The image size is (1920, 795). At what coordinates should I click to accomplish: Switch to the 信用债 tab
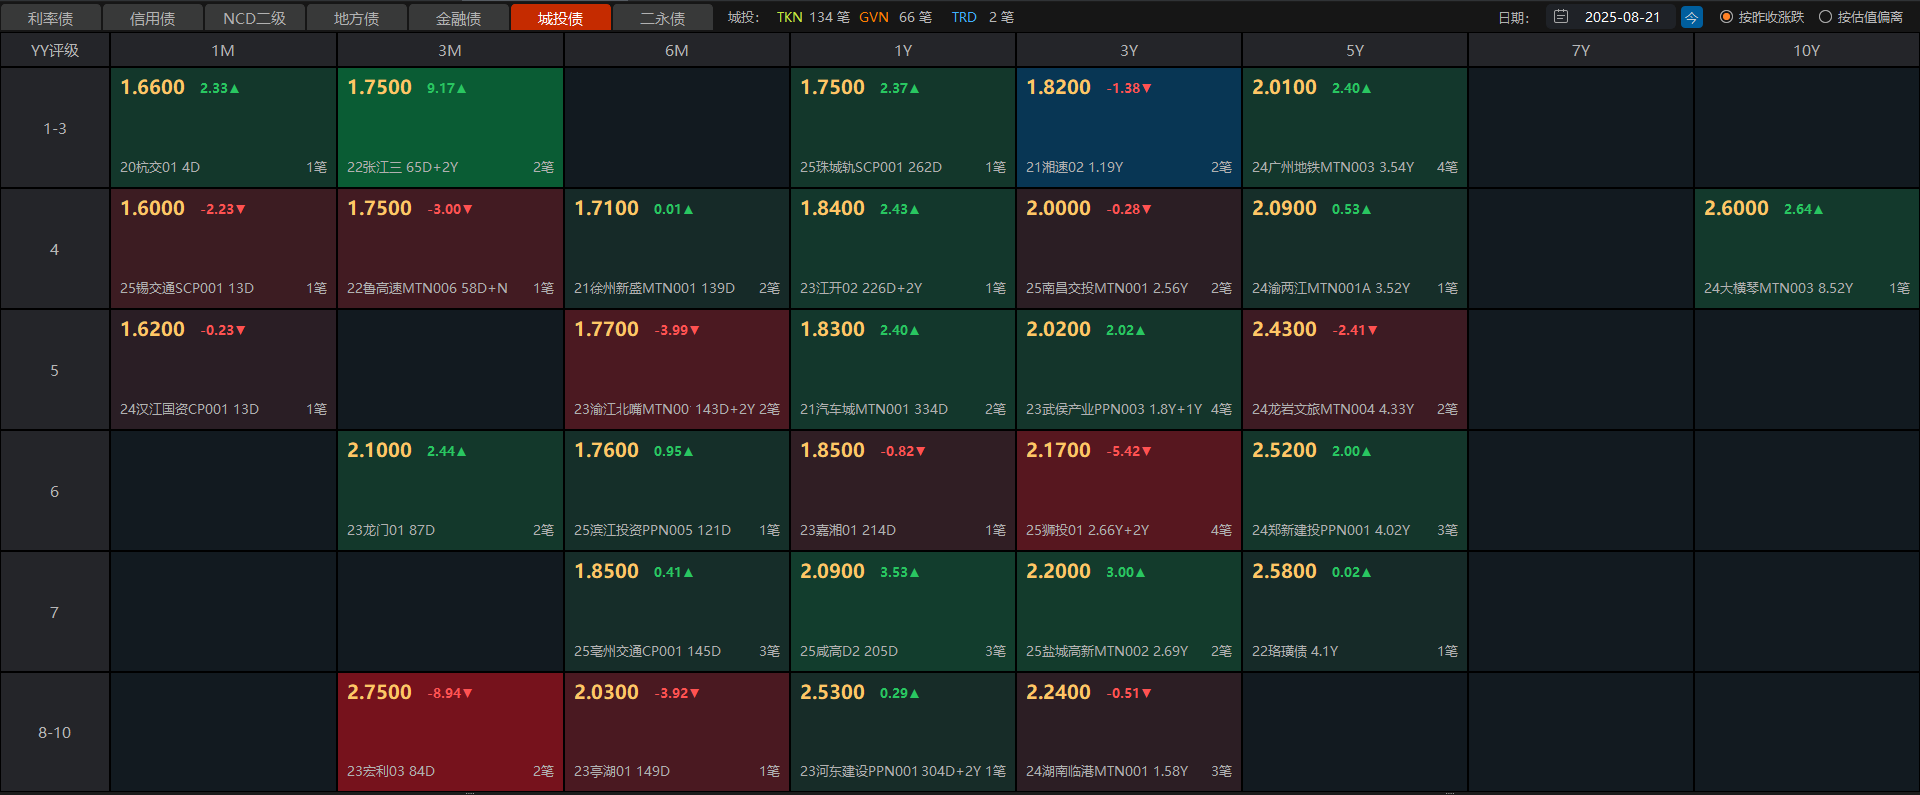click(153, 18)
